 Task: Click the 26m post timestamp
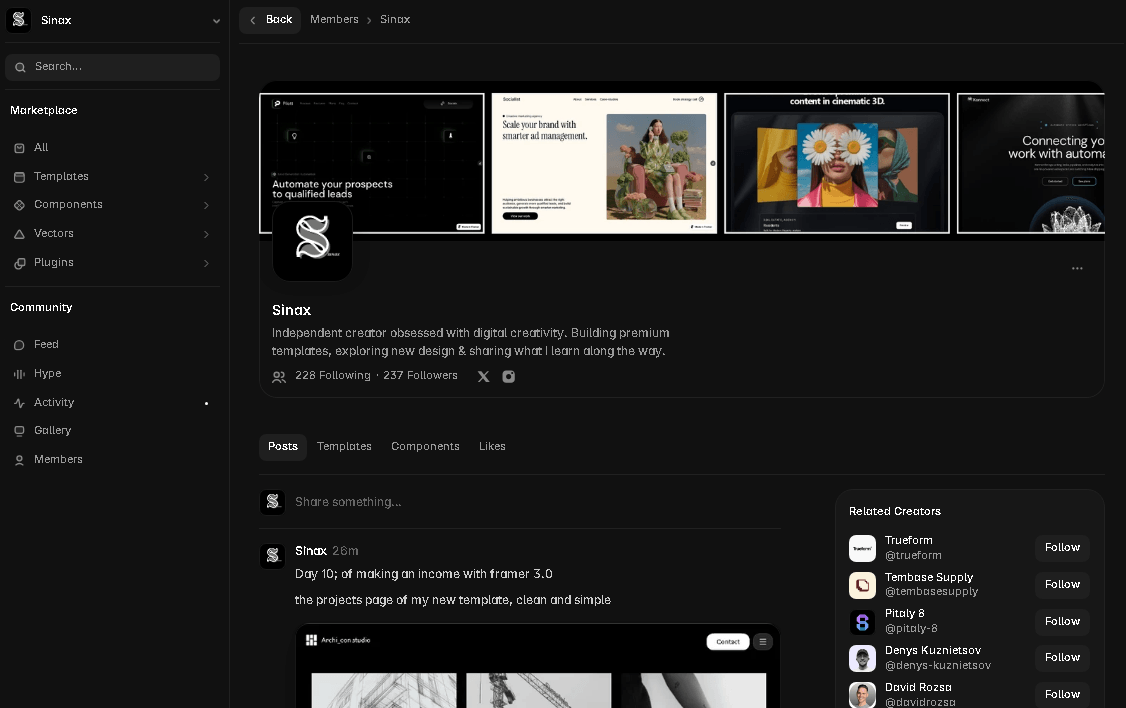coord(345,551)
